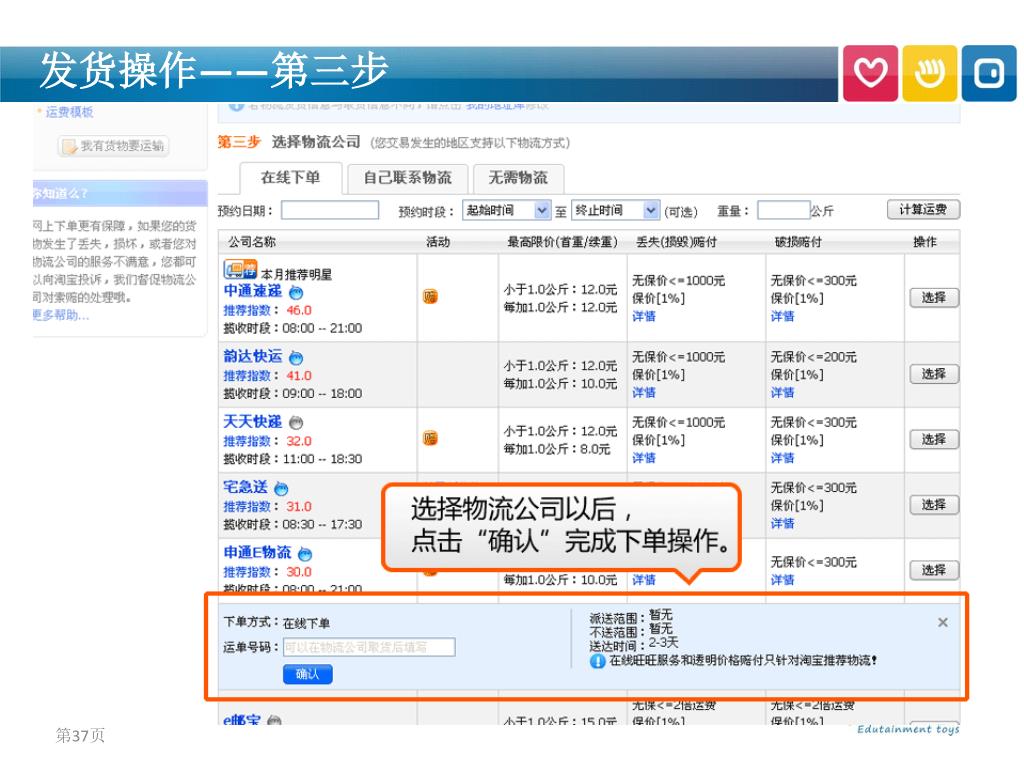Click the 公司名称 column header
The height and width of the screenshot is (768, 1024).
252,242
